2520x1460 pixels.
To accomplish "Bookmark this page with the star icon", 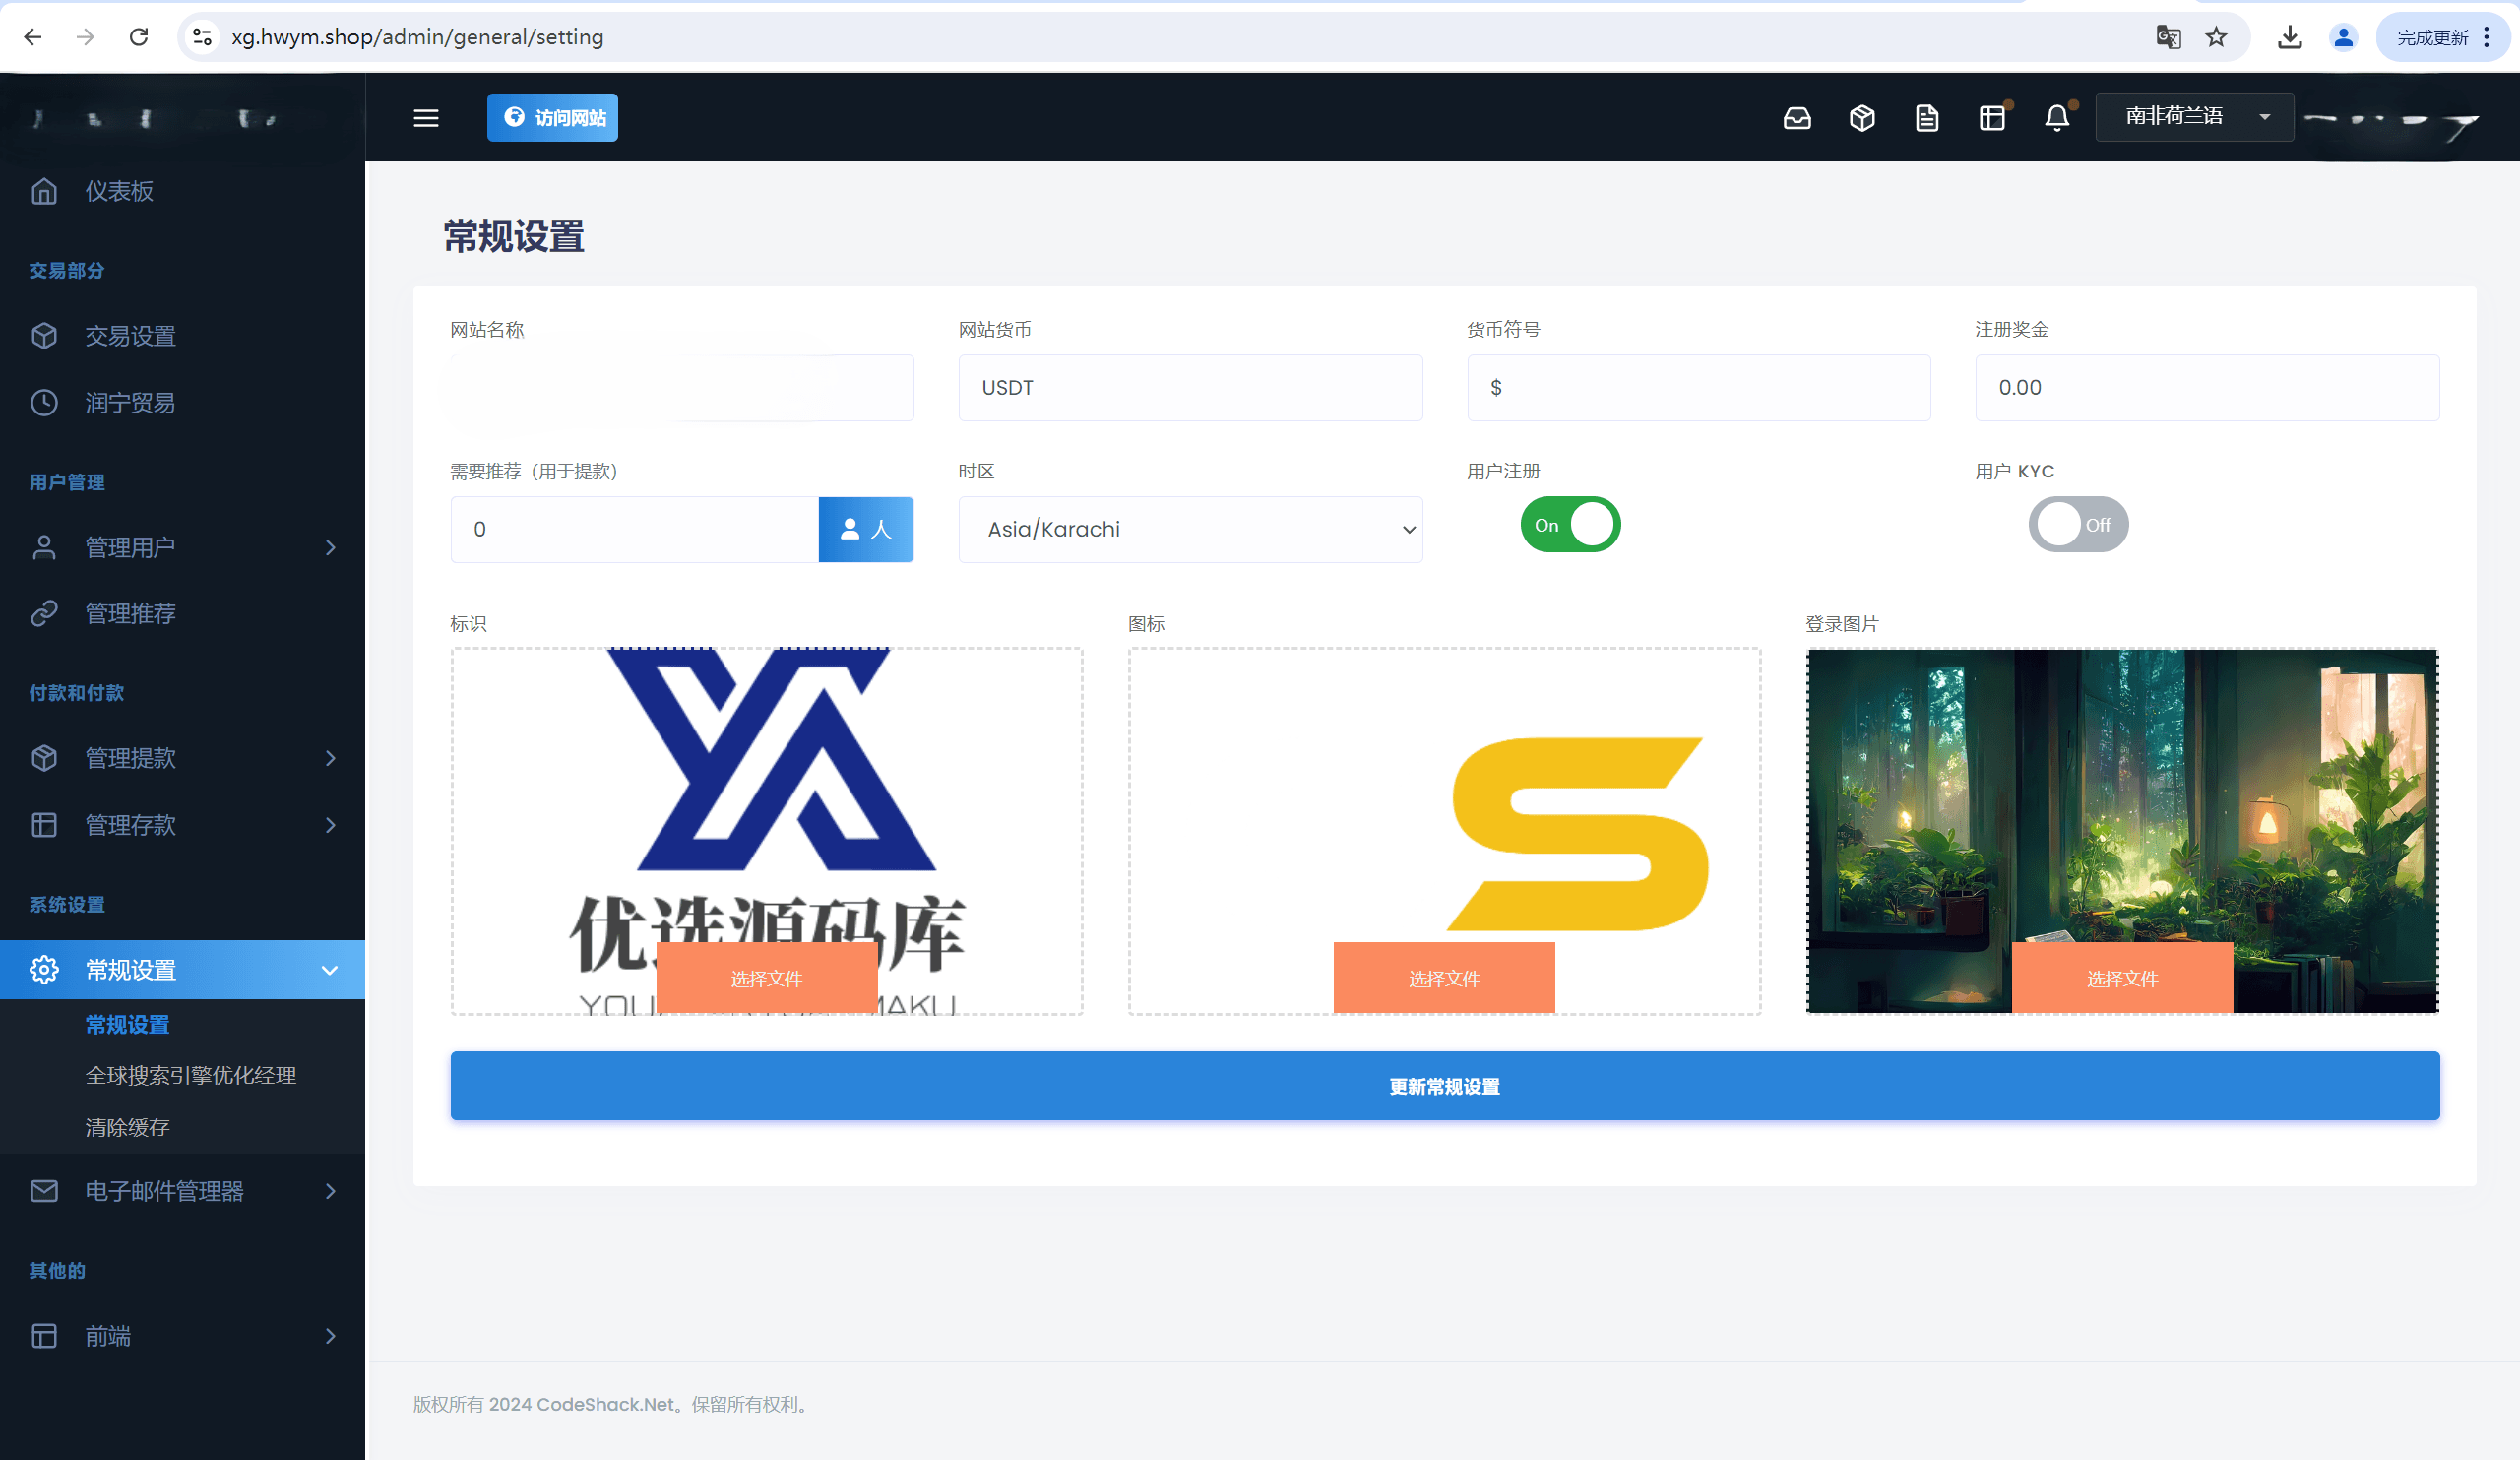I will (x=2216, y=37).
